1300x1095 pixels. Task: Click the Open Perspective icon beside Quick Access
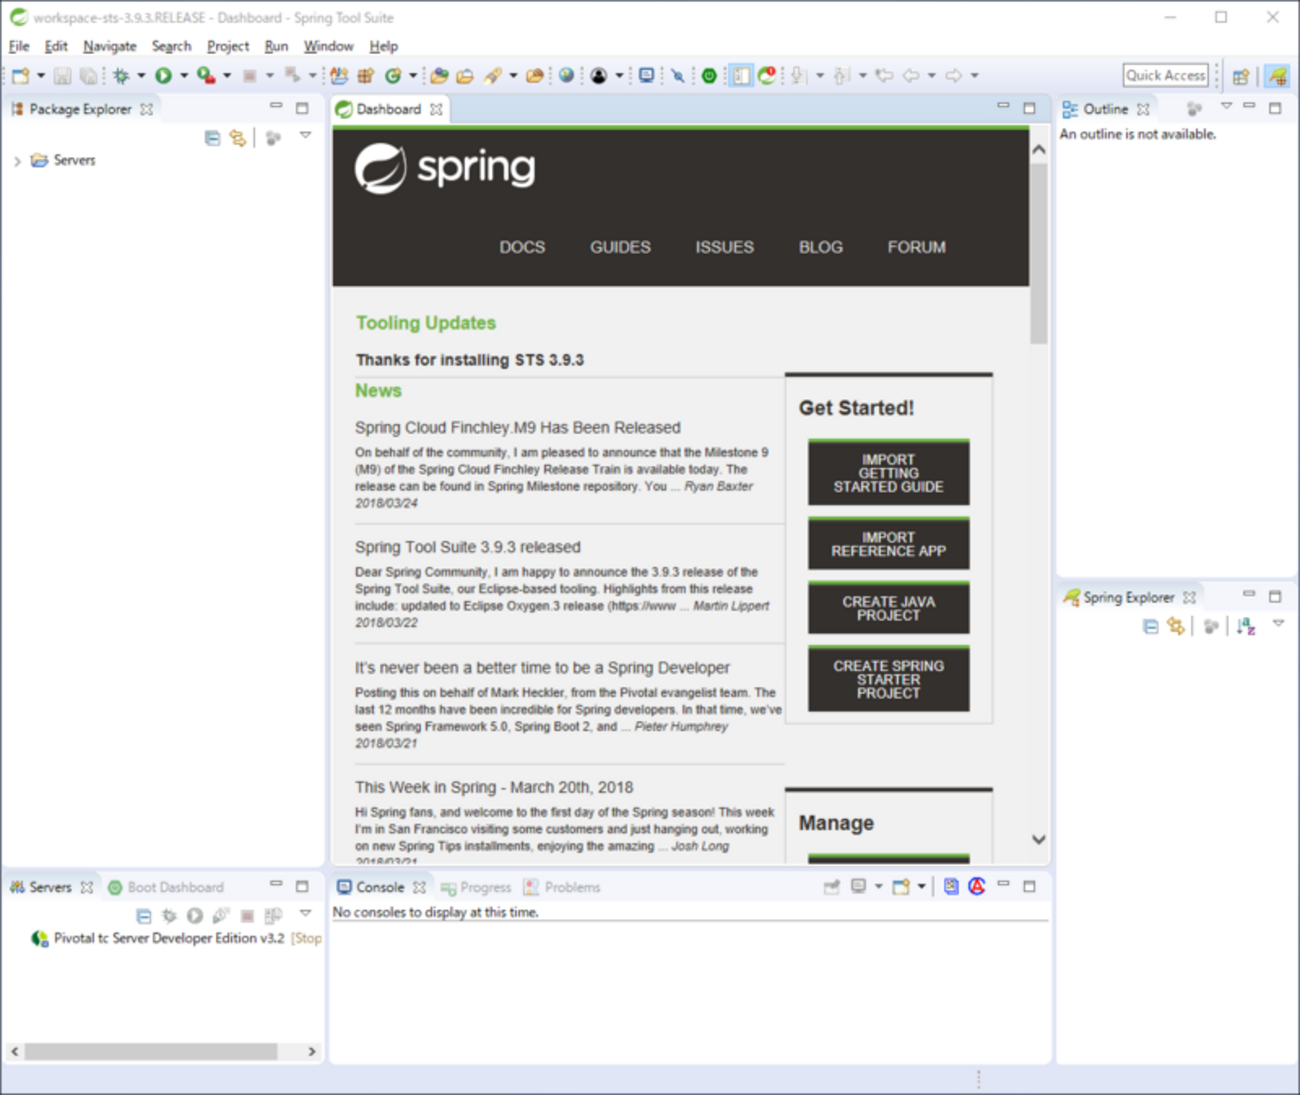click(1241, 76)
